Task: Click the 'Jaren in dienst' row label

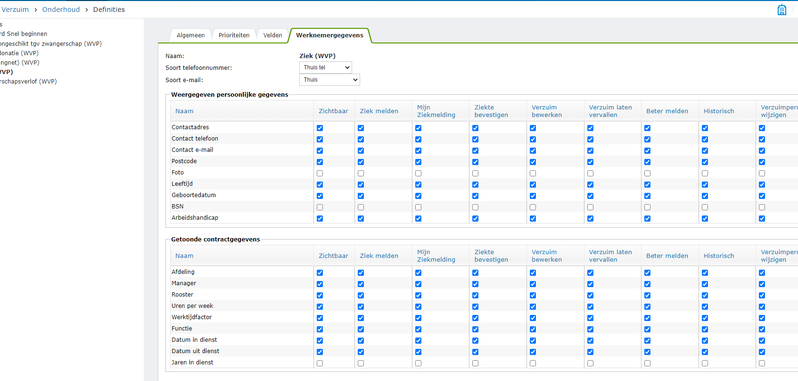Action: 192,362
